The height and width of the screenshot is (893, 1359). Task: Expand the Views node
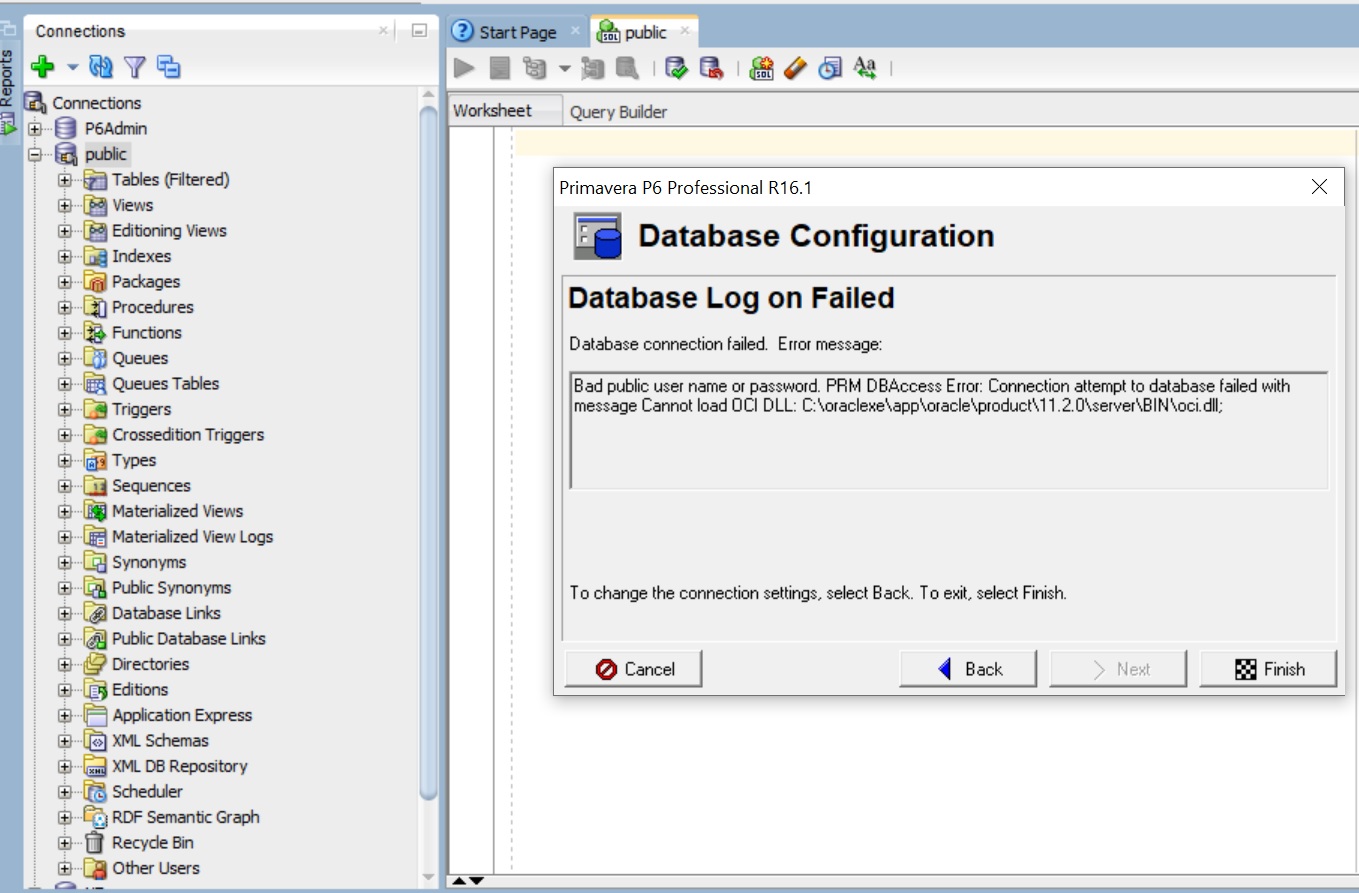pyautogui.click(x=65, y=205)
